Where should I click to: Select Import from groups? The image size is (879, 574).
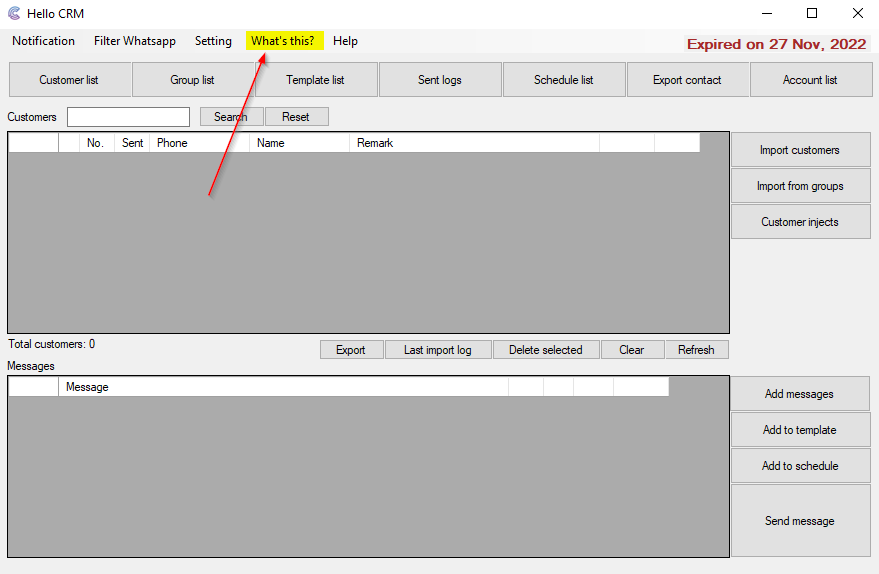point(799,186)
